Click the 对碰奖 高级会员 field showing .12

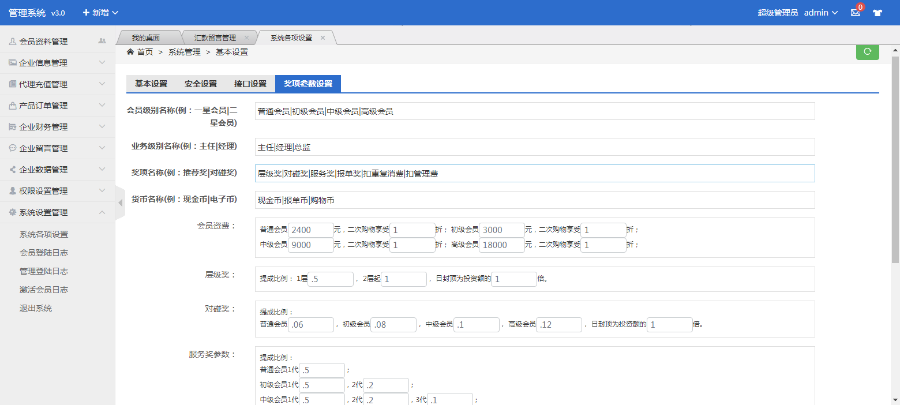(560, 325)
